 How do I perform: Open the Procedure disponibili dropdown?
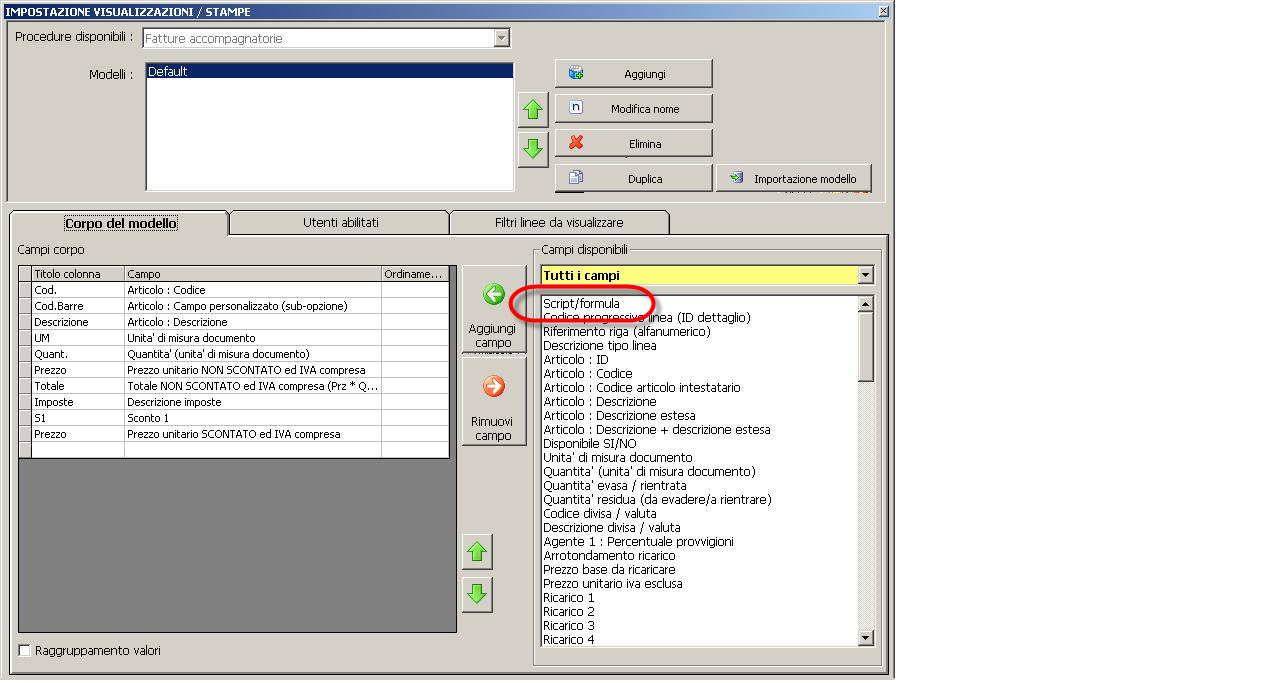point(502,38)
